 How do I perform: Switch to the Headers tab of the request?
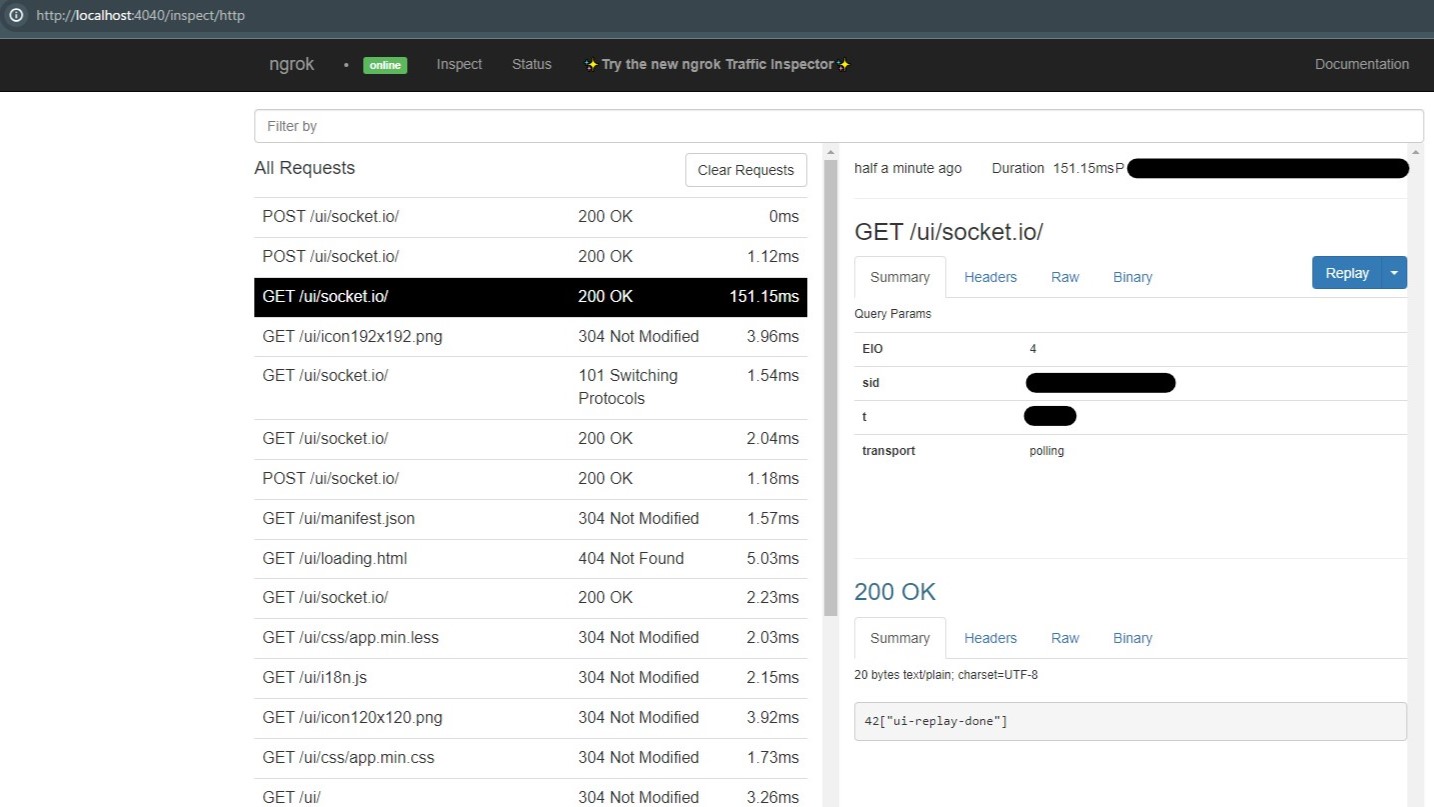pos(989,277)
